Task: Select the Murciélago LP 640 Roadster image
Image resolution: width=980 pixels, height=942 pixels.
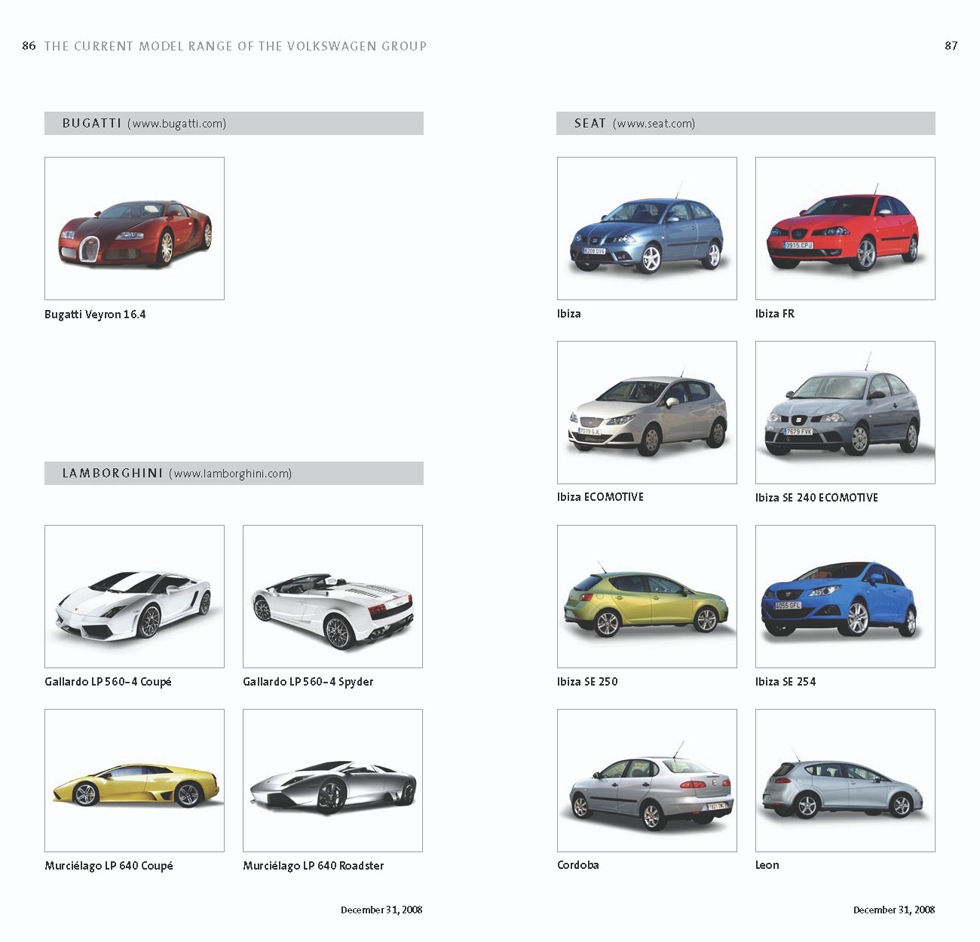Action: [332, 781]
